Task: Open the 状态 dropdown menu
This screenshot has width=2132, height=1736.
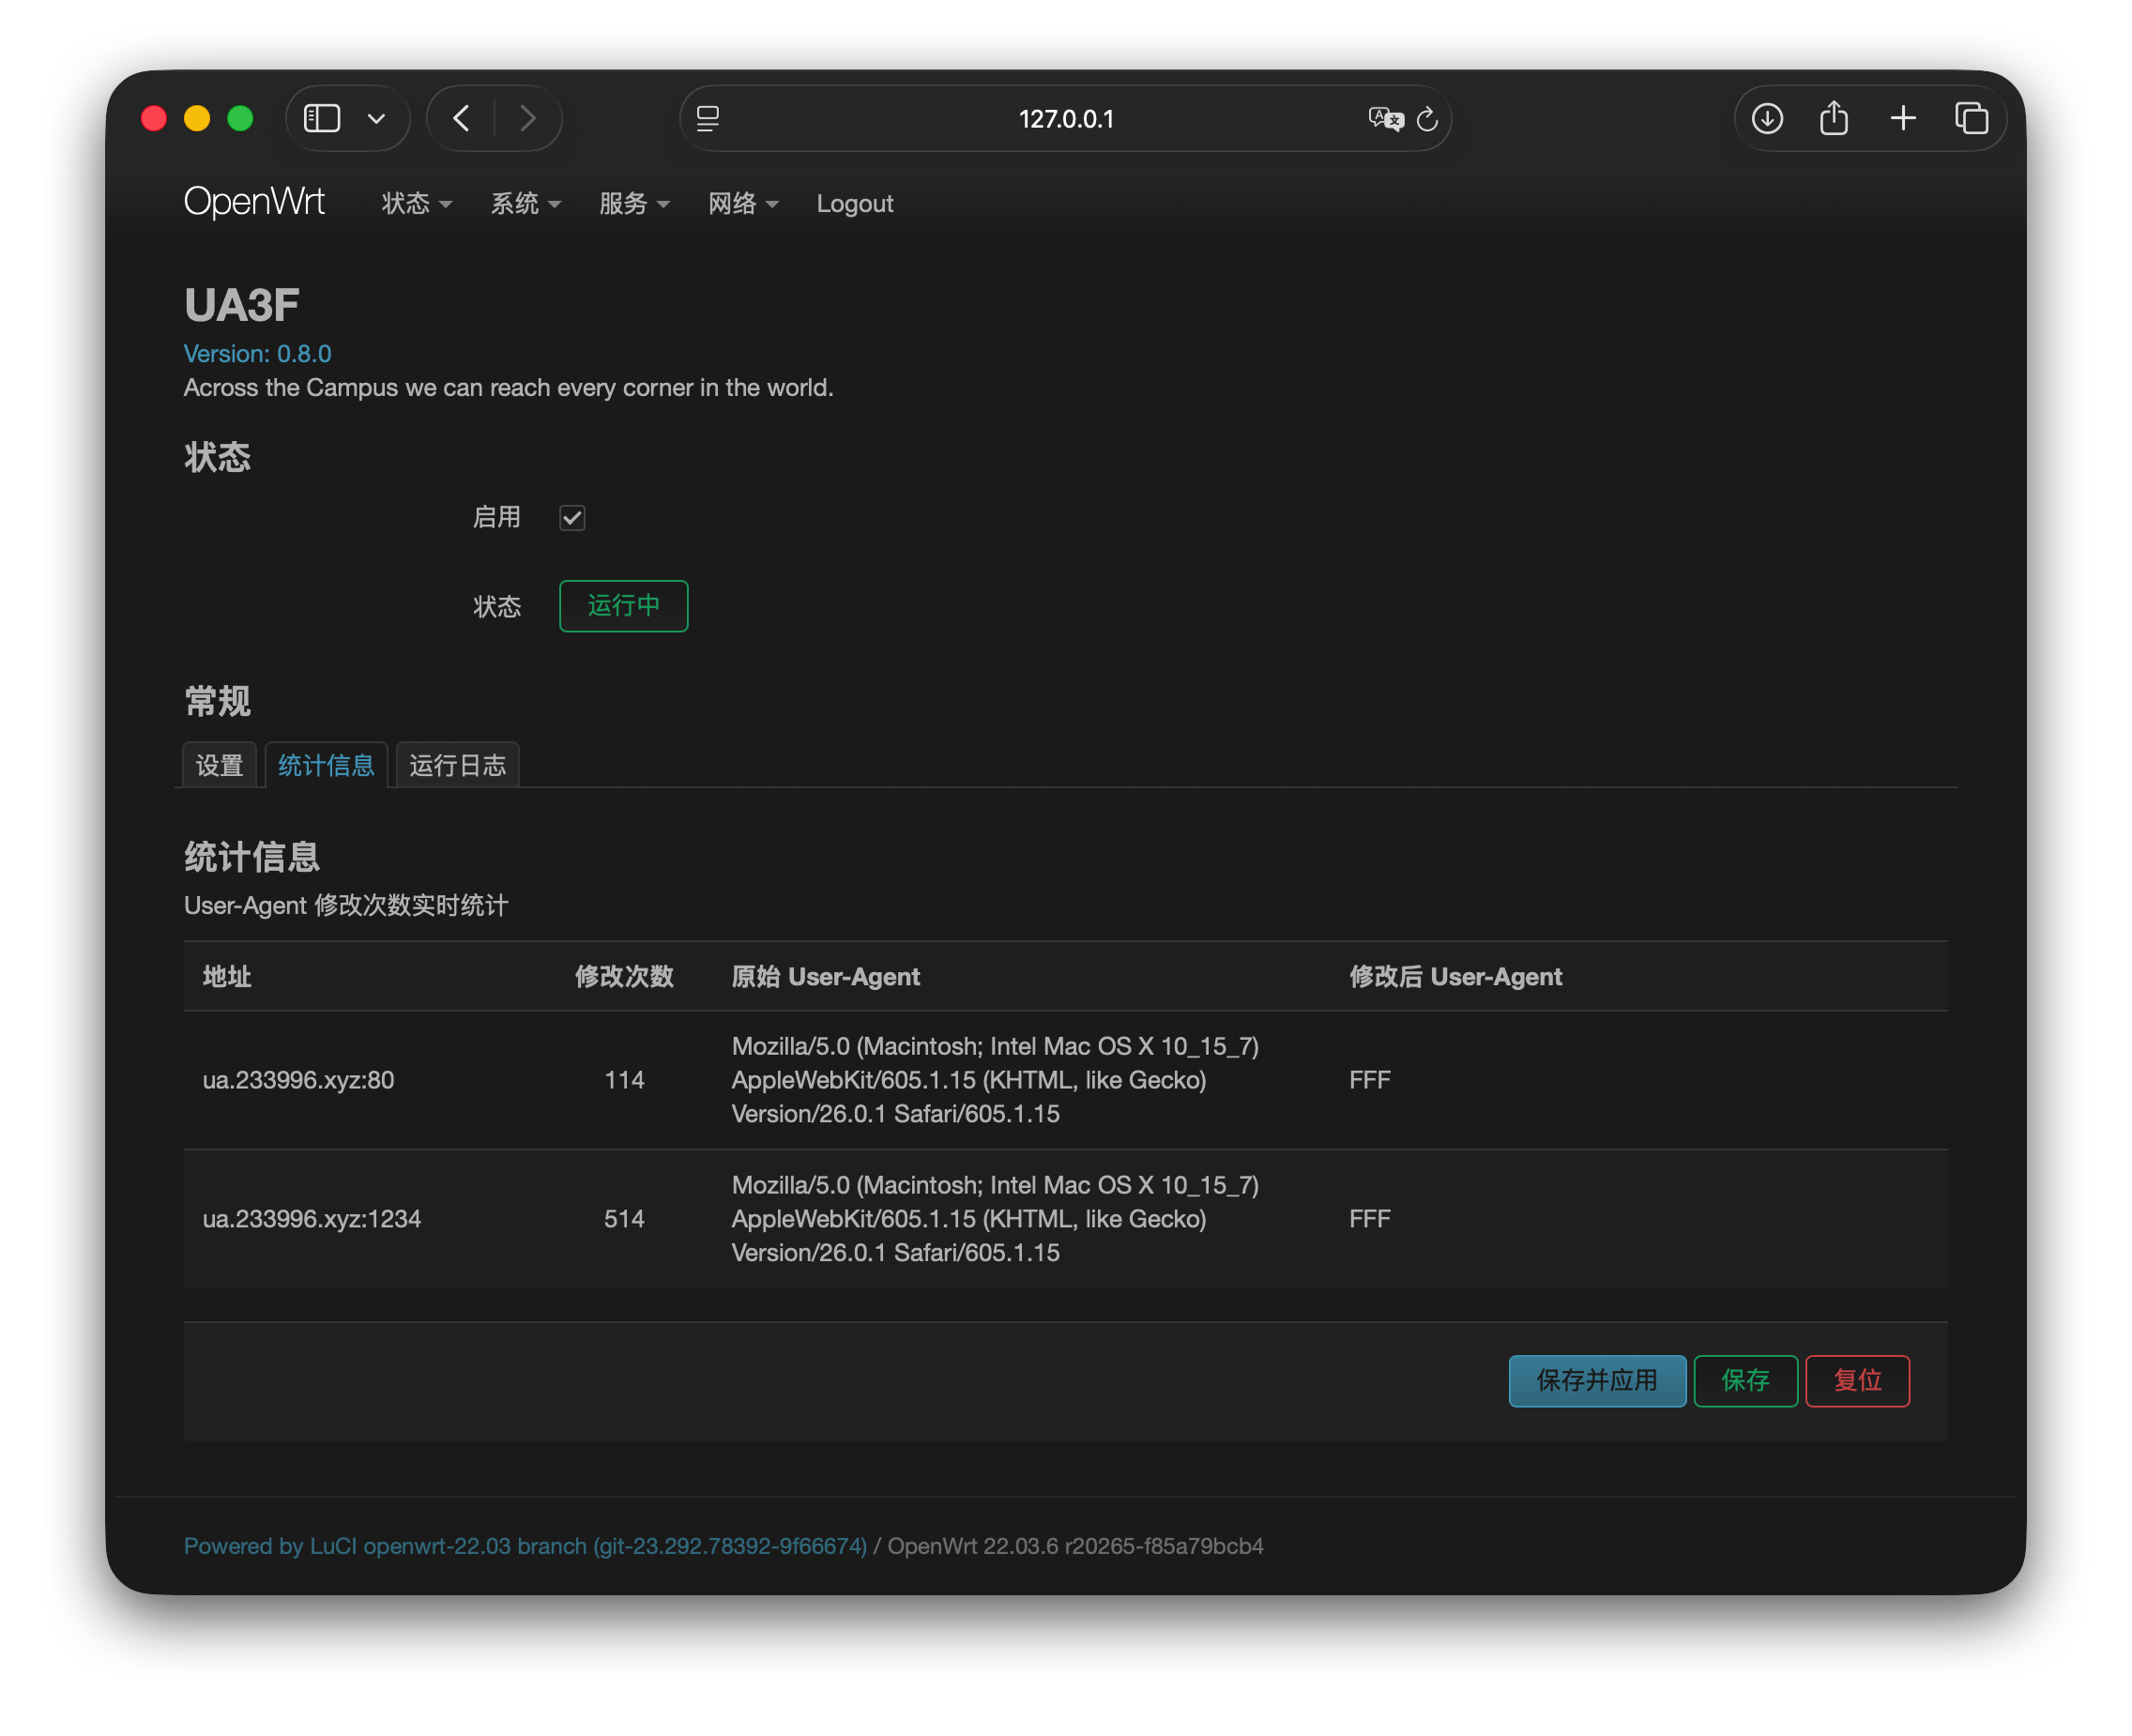Action: tap(416, 204)
